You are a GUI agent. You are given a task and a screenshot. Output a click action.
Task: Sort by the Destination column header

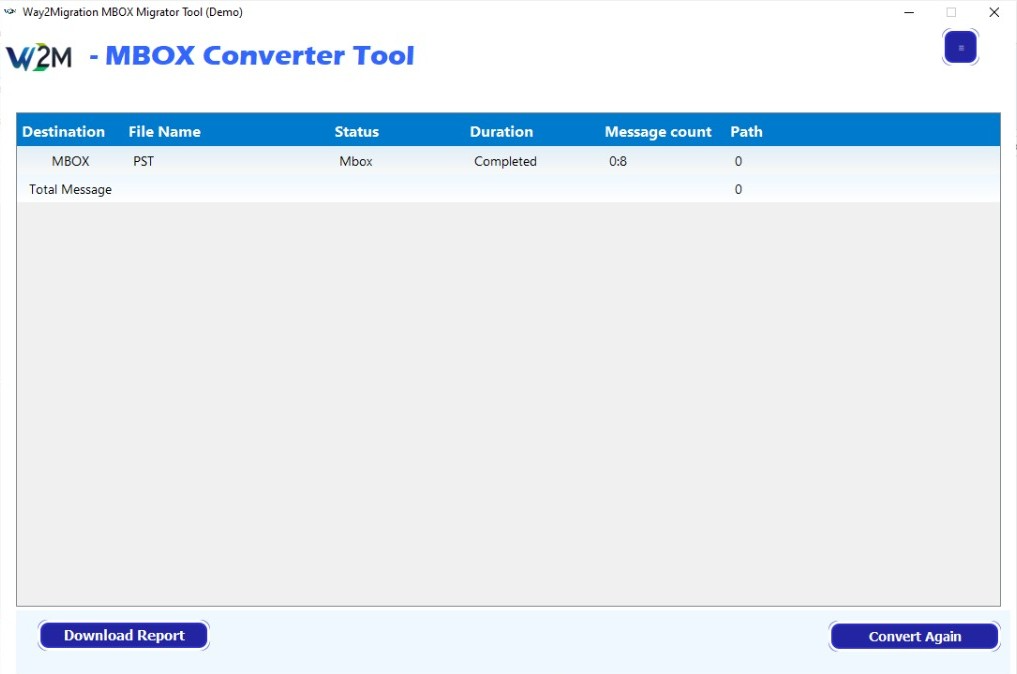[63, 132]
